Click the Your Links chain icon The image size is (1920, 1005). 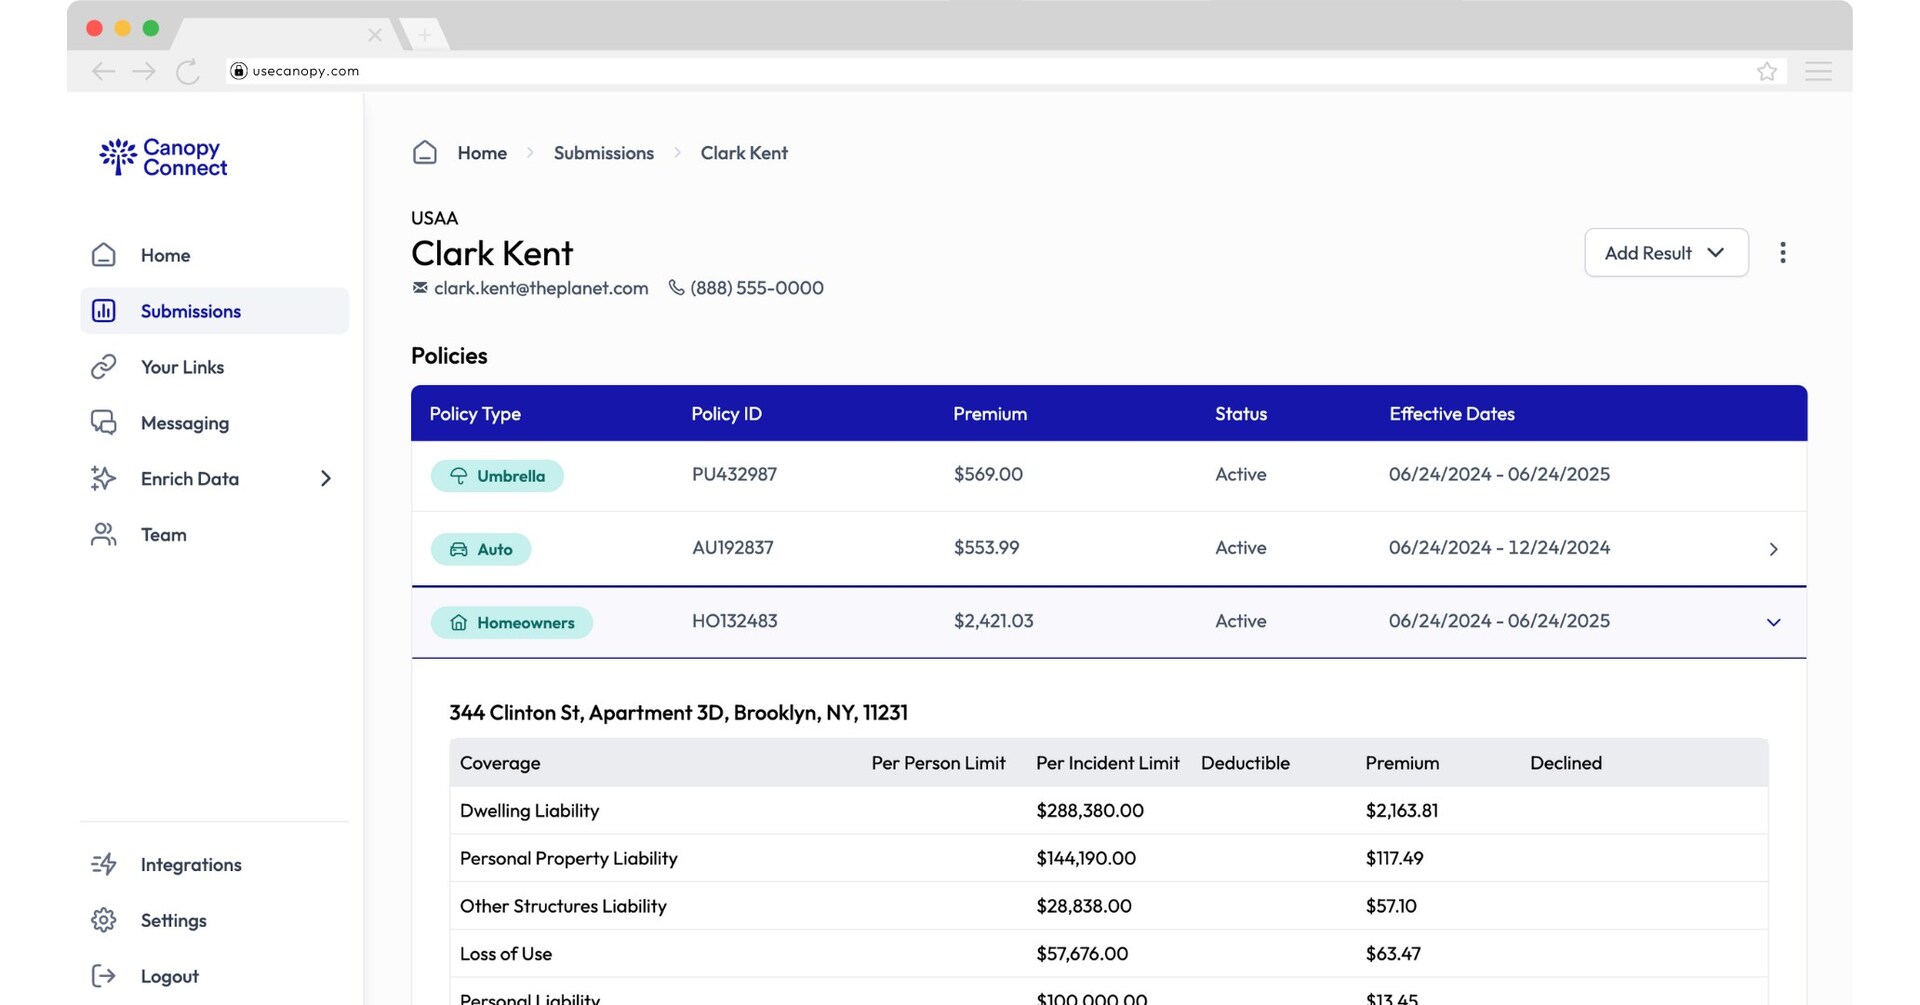pyautogui.click(x=104, y=367)
